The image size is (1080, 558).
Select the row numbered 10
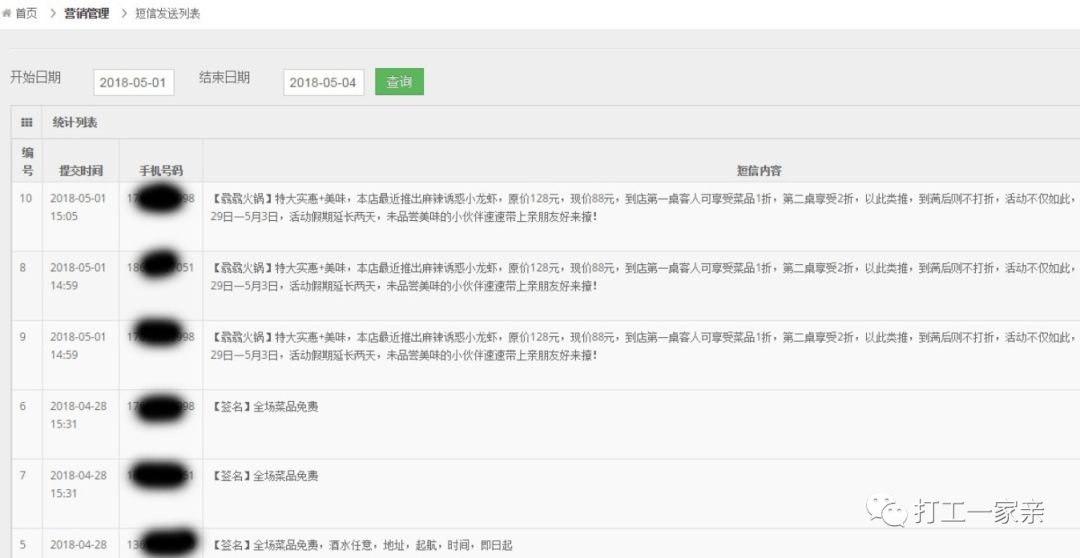click(26, 198)
